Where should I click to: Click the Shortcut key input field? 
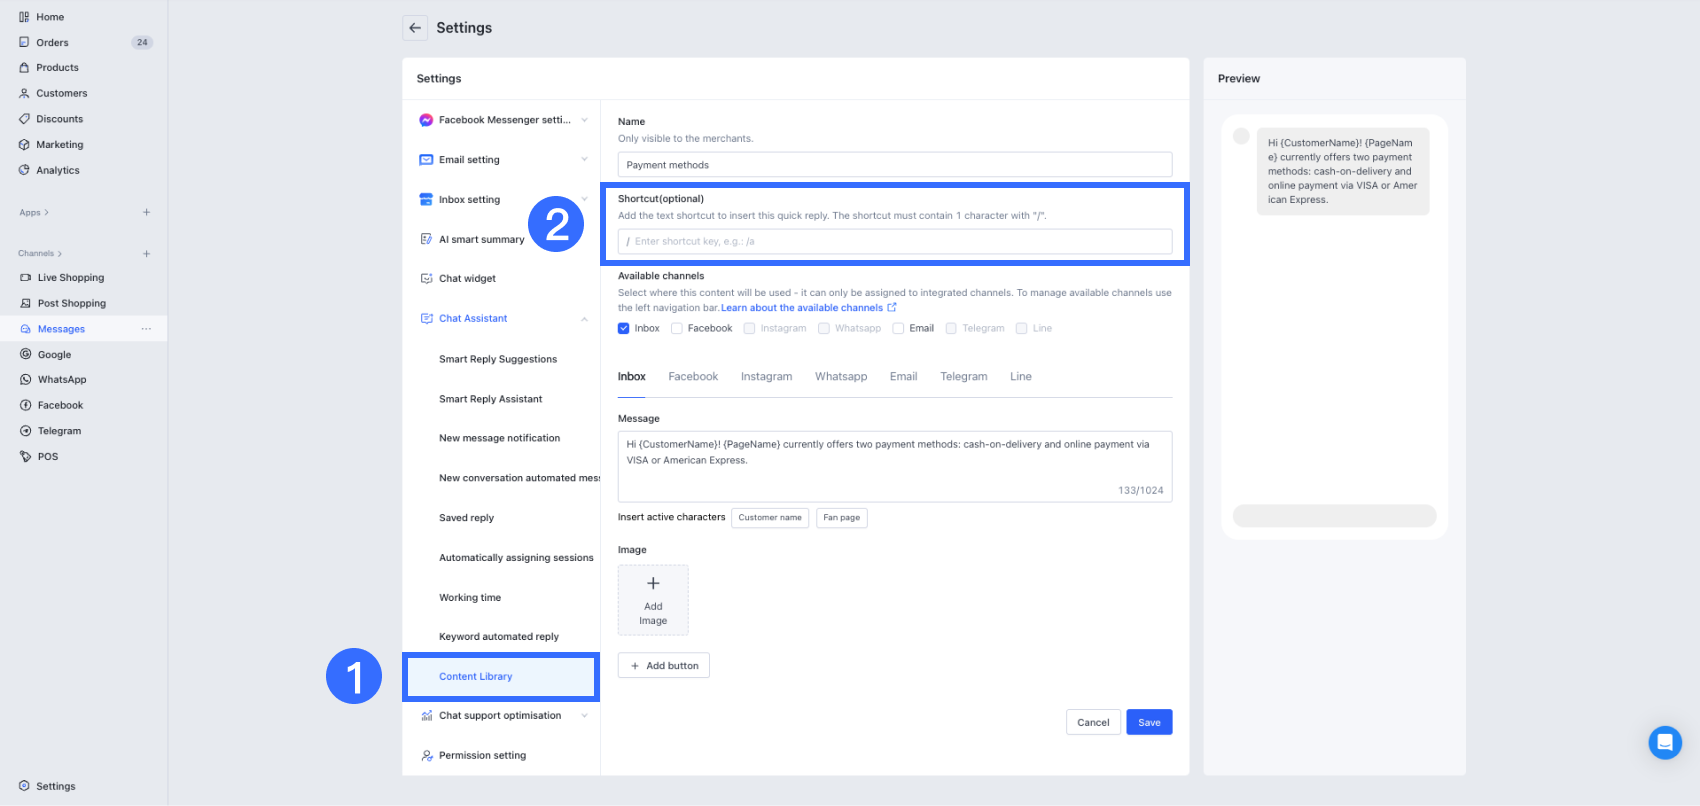[x=895, y=241]
